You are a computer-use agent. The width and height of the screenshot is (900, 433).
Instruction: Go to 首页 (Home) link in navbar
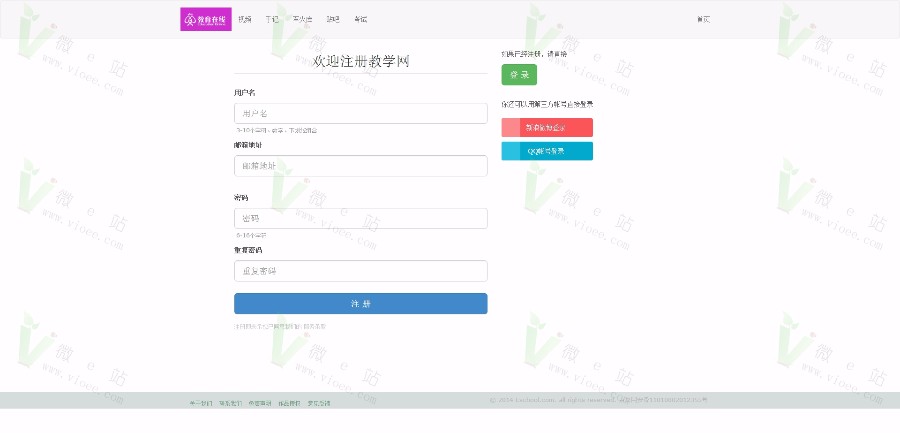tap(703, 20)
